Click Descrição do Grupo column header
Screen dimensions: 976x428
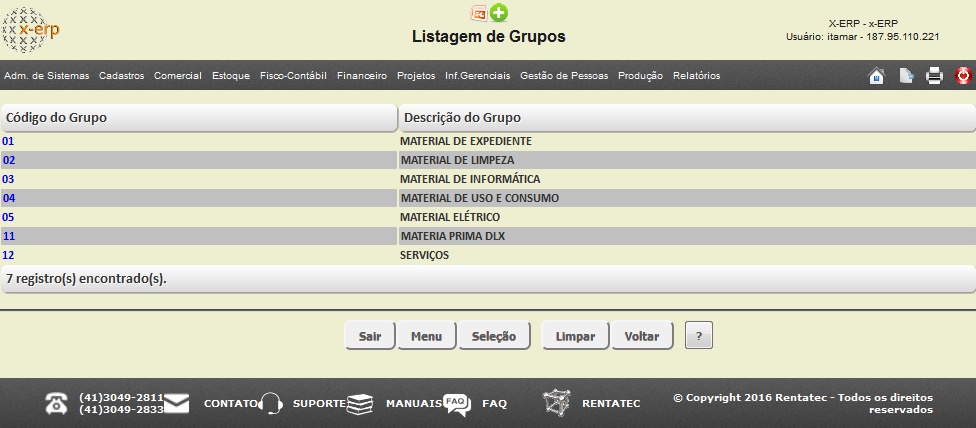687,118
